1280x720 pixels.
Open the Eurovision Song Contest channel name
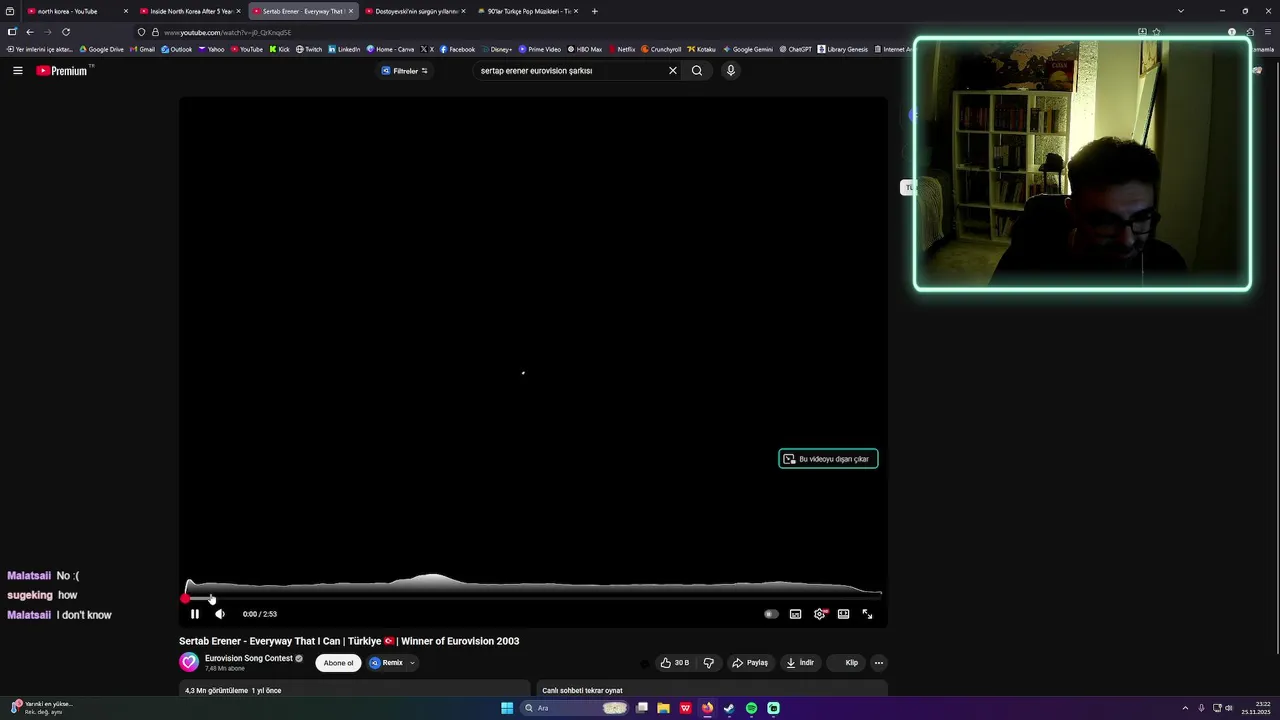click(x=249, y=658)
